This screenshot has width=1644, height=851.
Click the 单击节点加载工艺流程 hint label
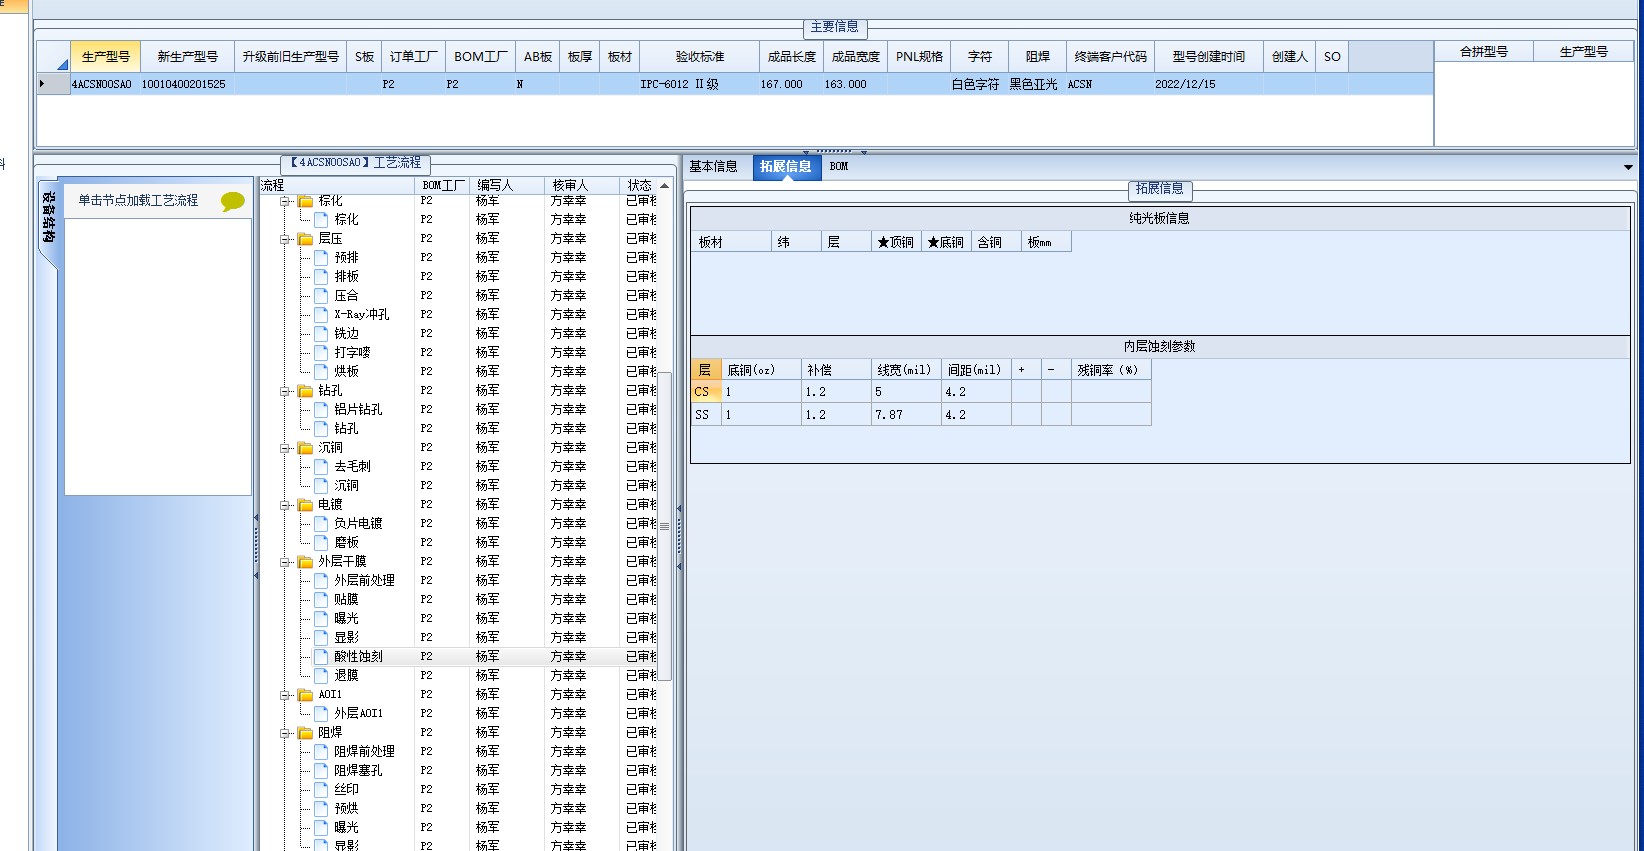click(x=139, y=201)
